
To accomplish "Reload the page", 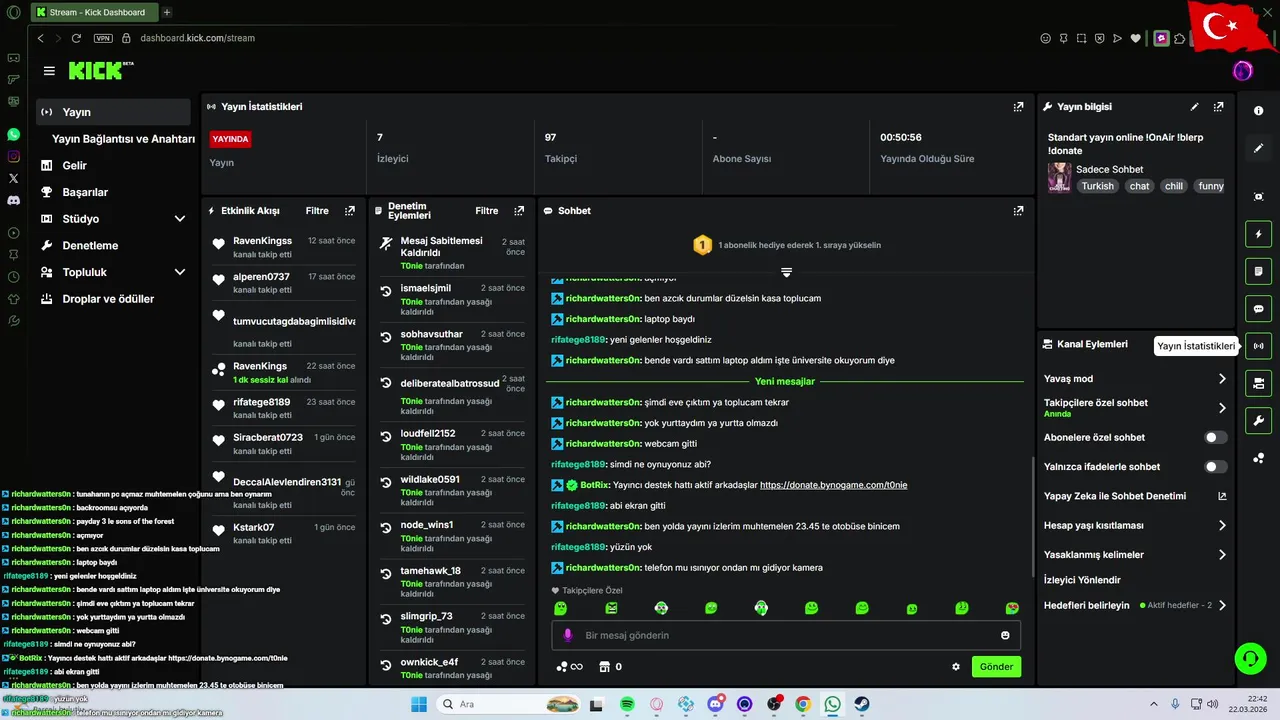I will pyautogui.click(x=76, y=38).
